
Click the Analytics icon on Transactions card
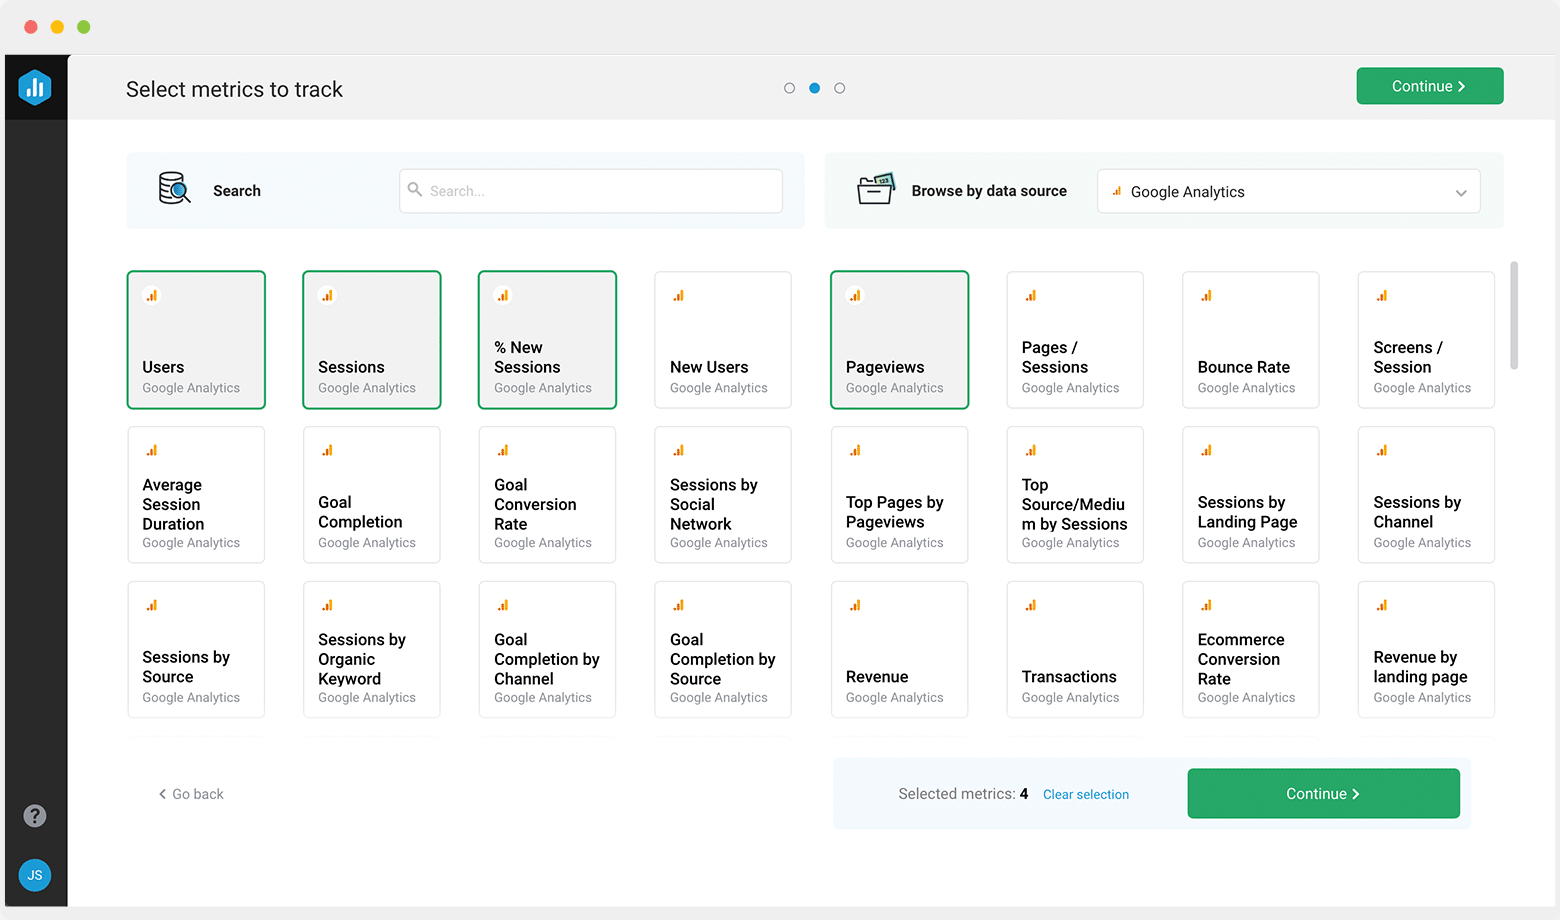(1031, 605)
